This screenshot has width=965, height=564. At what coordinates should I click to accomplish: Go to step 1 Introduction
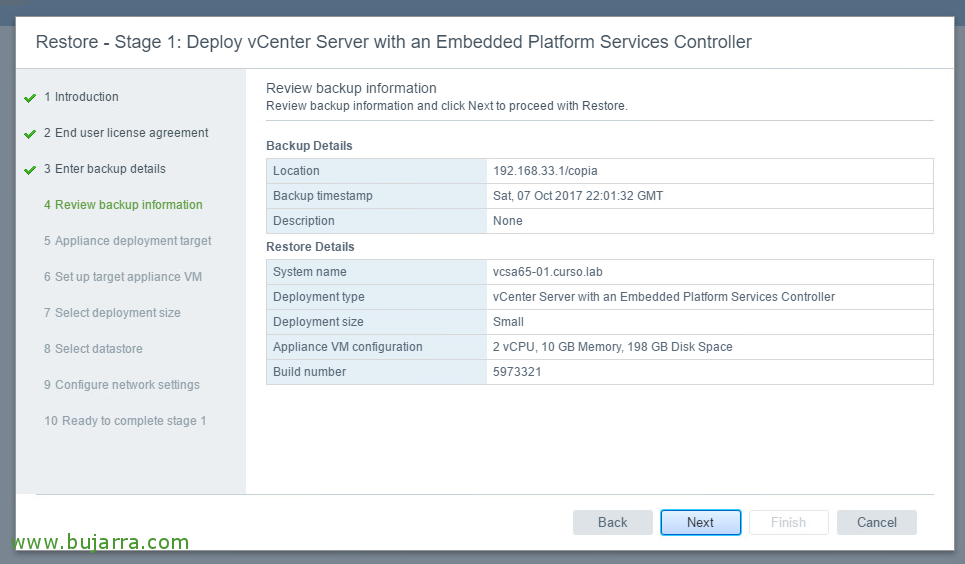click(x=81, y=97)
